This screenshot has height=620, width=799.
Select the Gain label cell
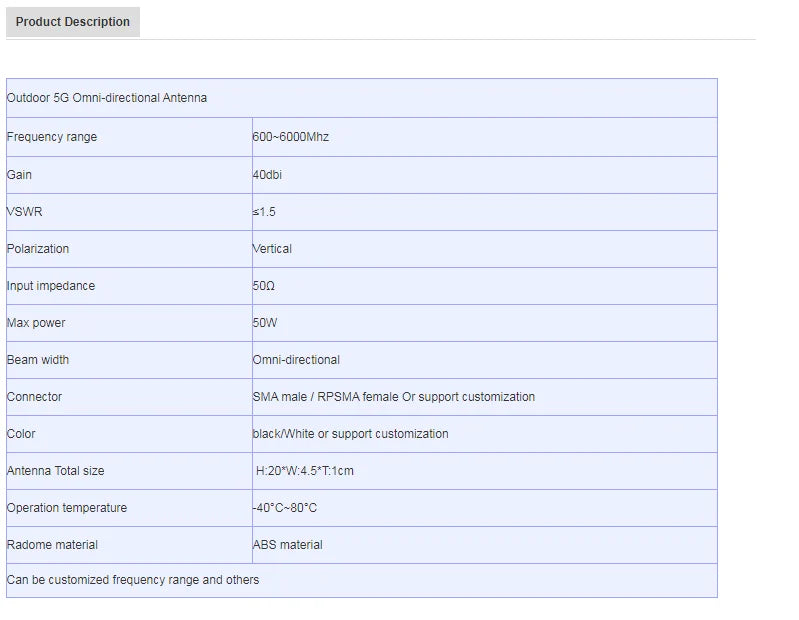click(x=129, y=175)
